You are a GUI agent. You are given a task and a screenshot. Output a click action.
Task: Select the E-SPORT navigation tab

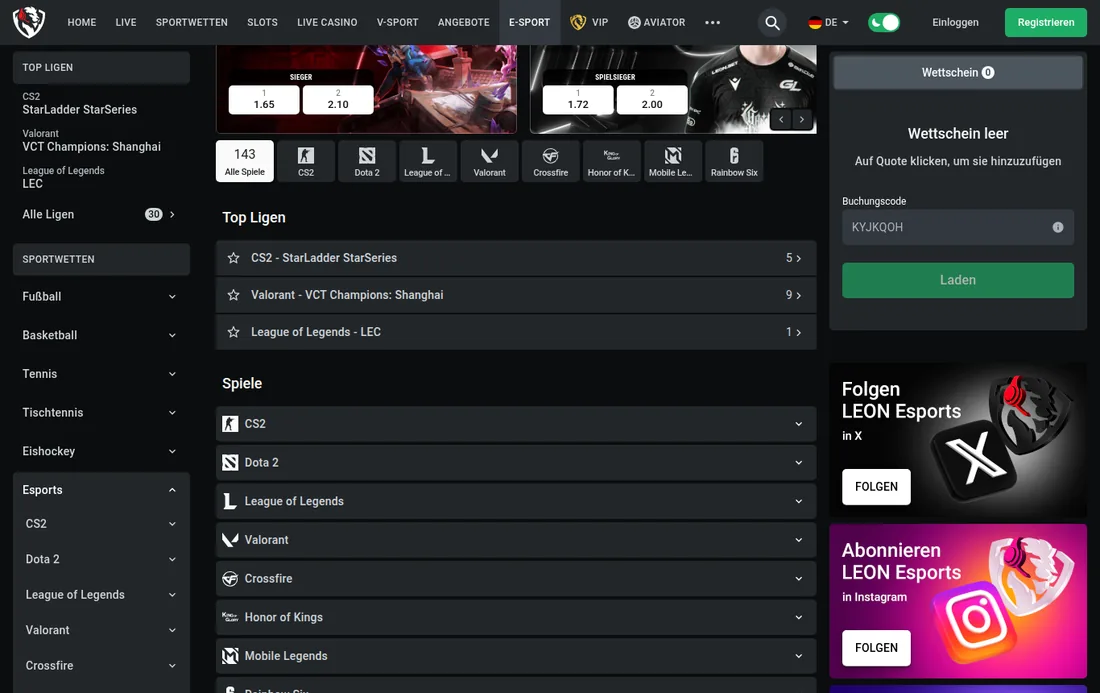point(530,22)
